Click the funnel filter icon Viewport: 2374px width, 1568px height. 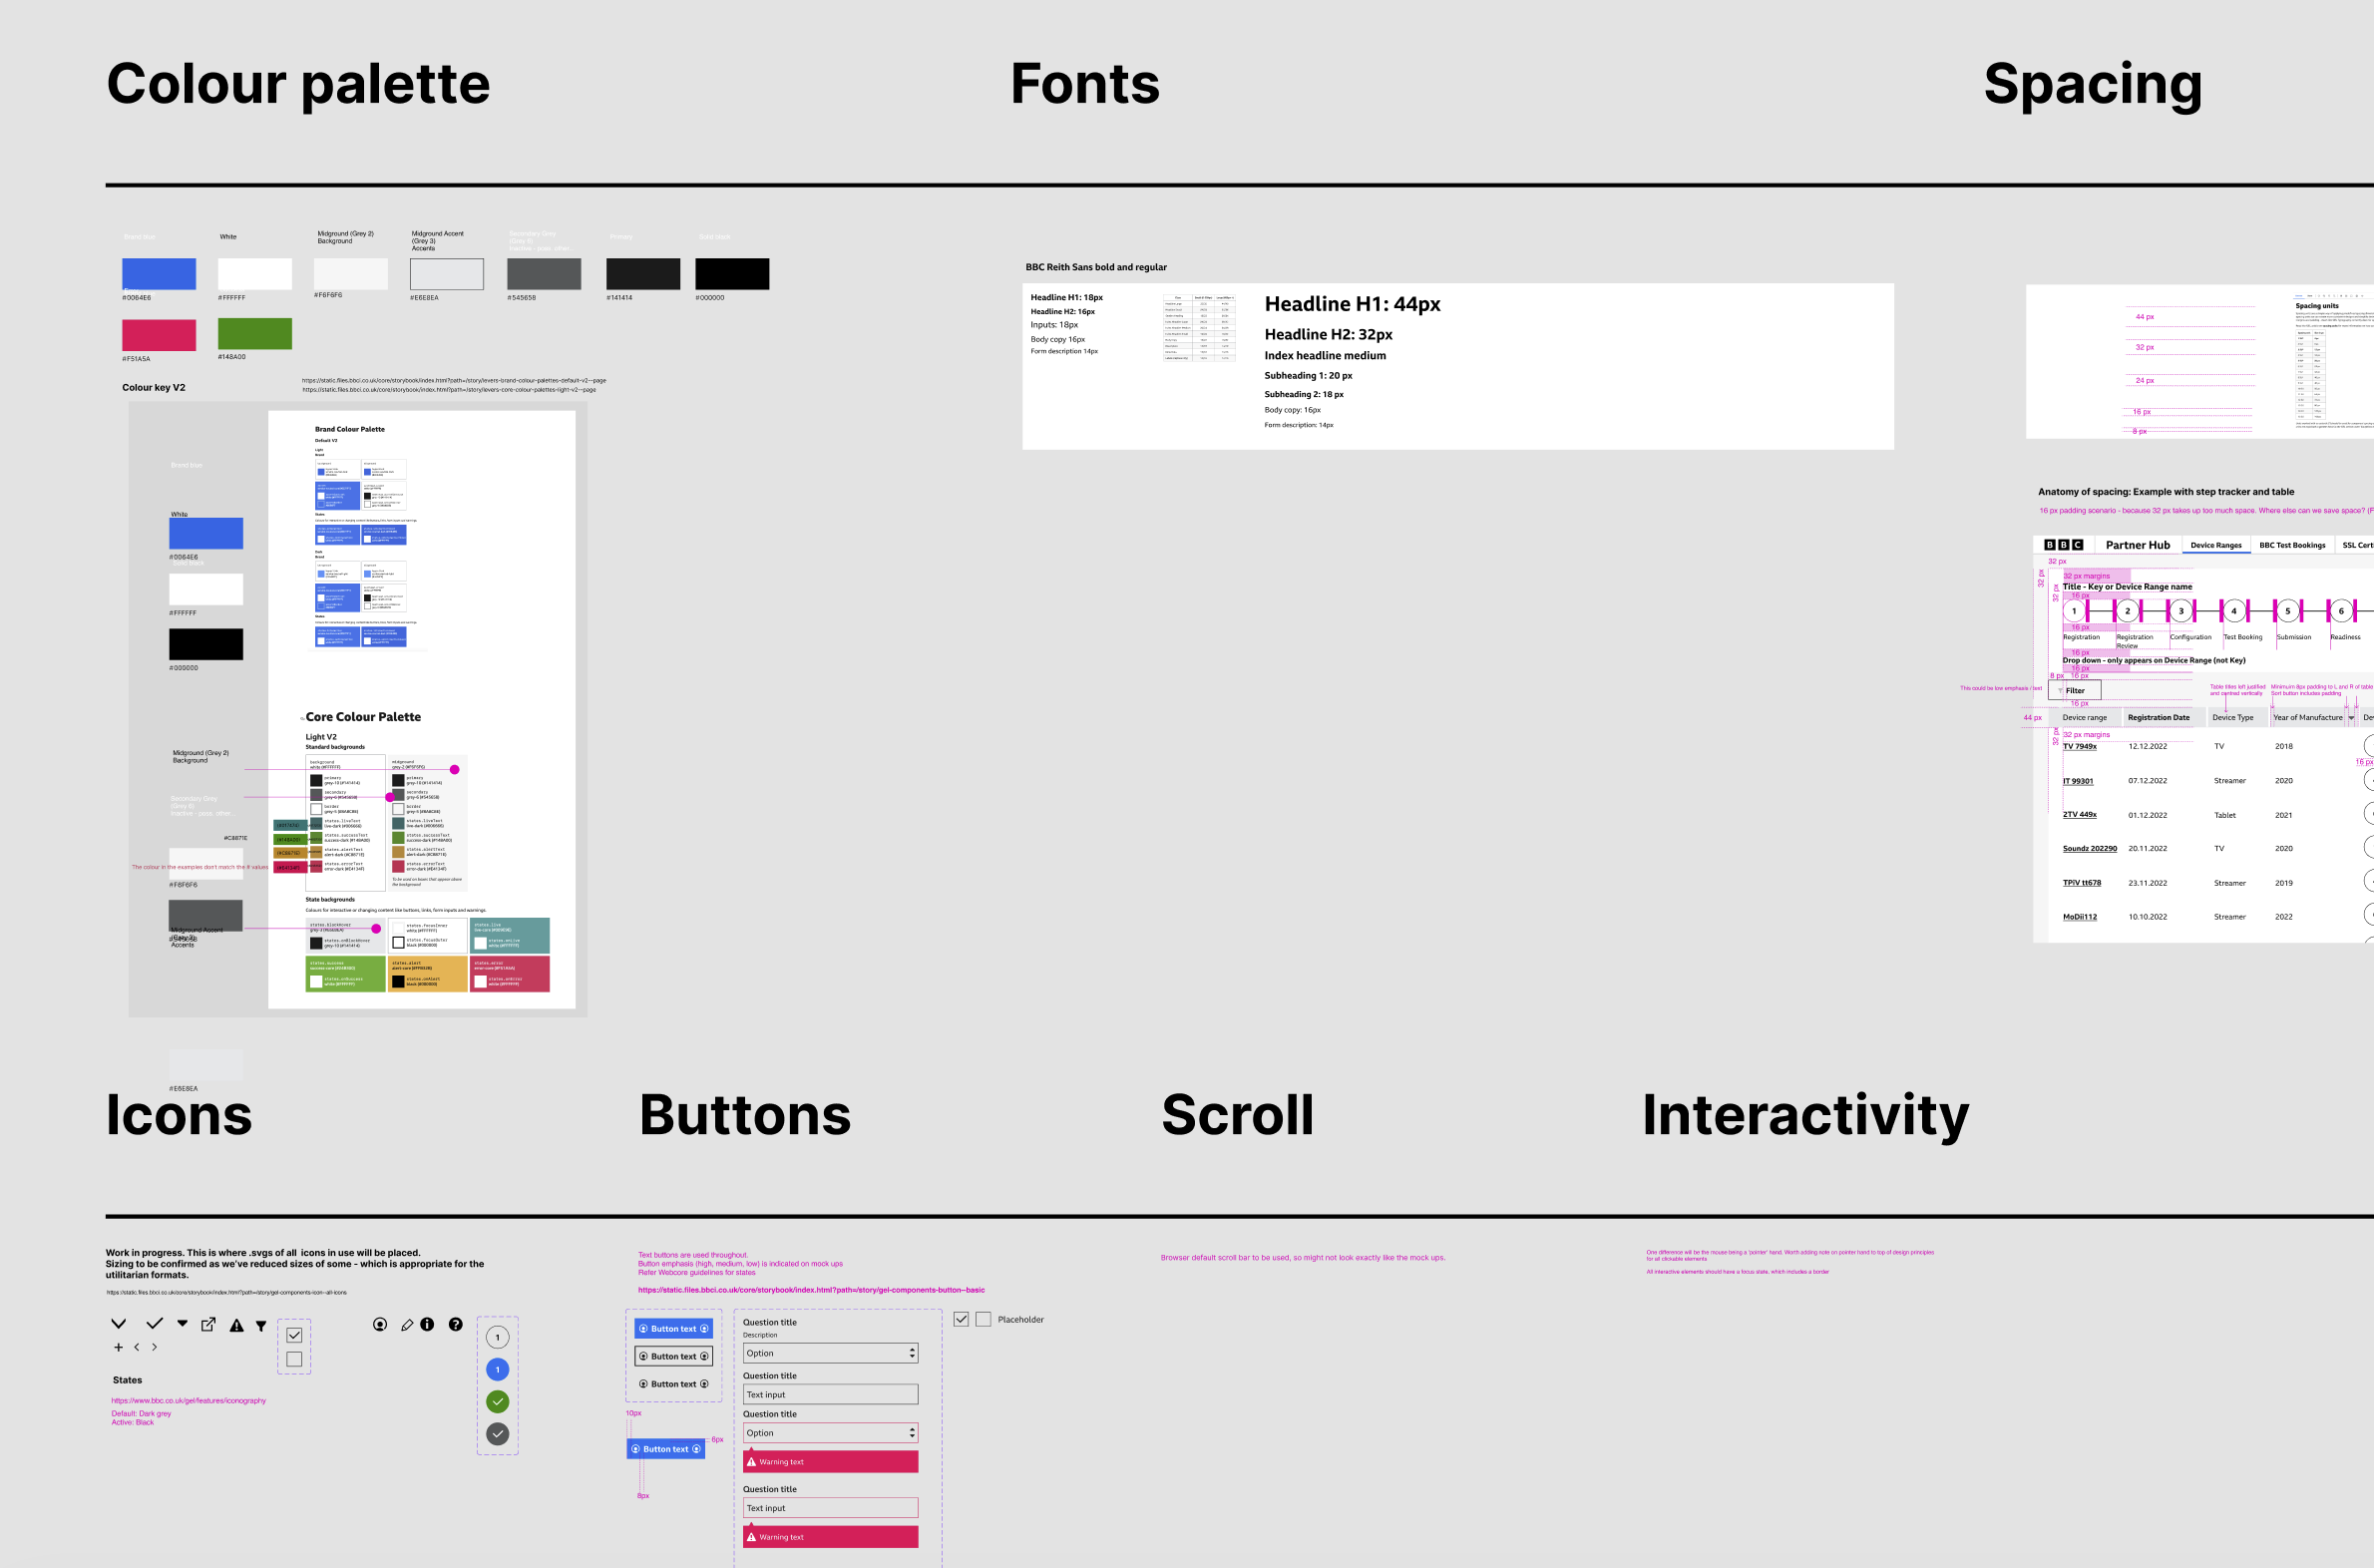click(261, 1326)
